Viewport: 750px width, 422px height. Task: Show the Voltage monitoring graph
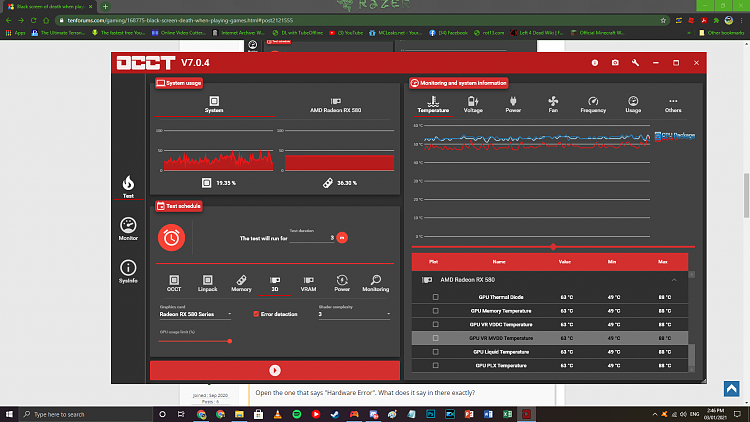point(473,104)
